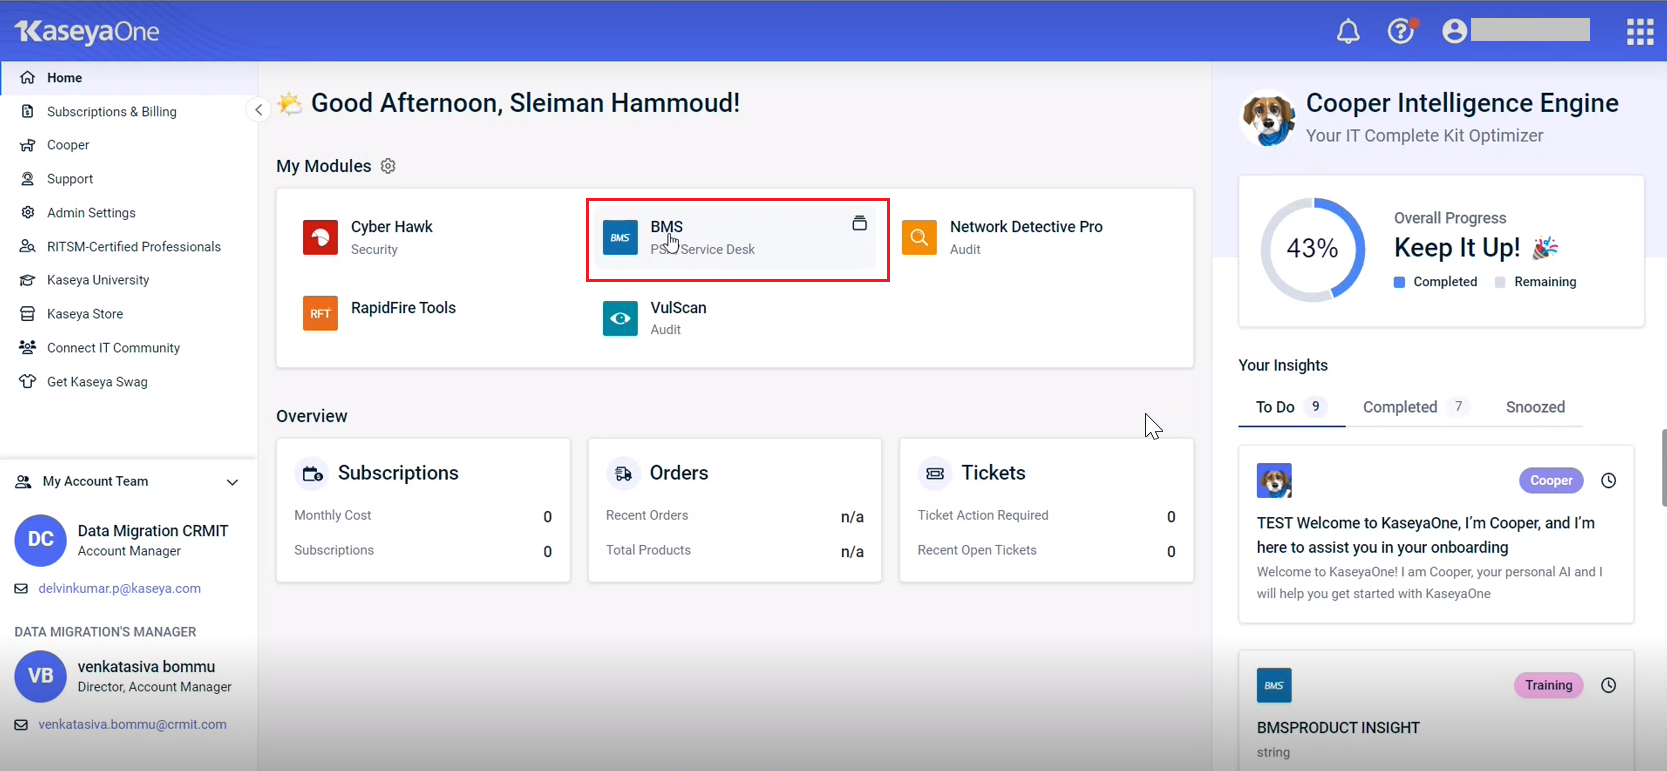The height and width of the screenshot is (771, 1667).
Task: Click the Tickets card heading
Action: (x=993, y=473)
